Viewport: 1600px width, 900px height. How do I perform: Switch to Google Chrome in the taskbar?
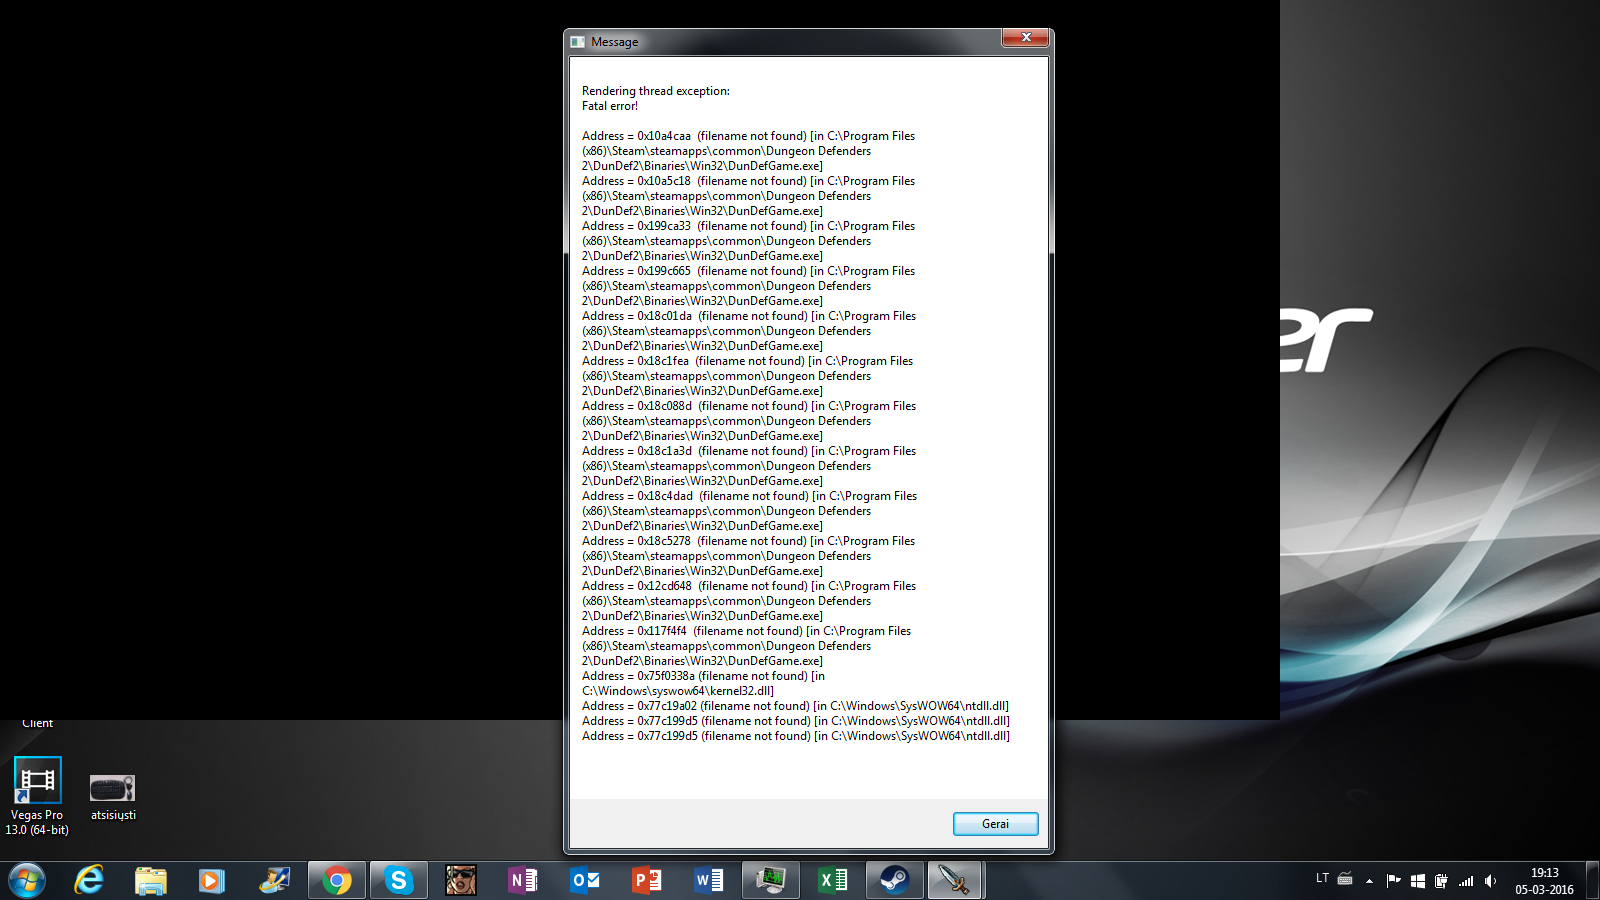click(337, 881)
